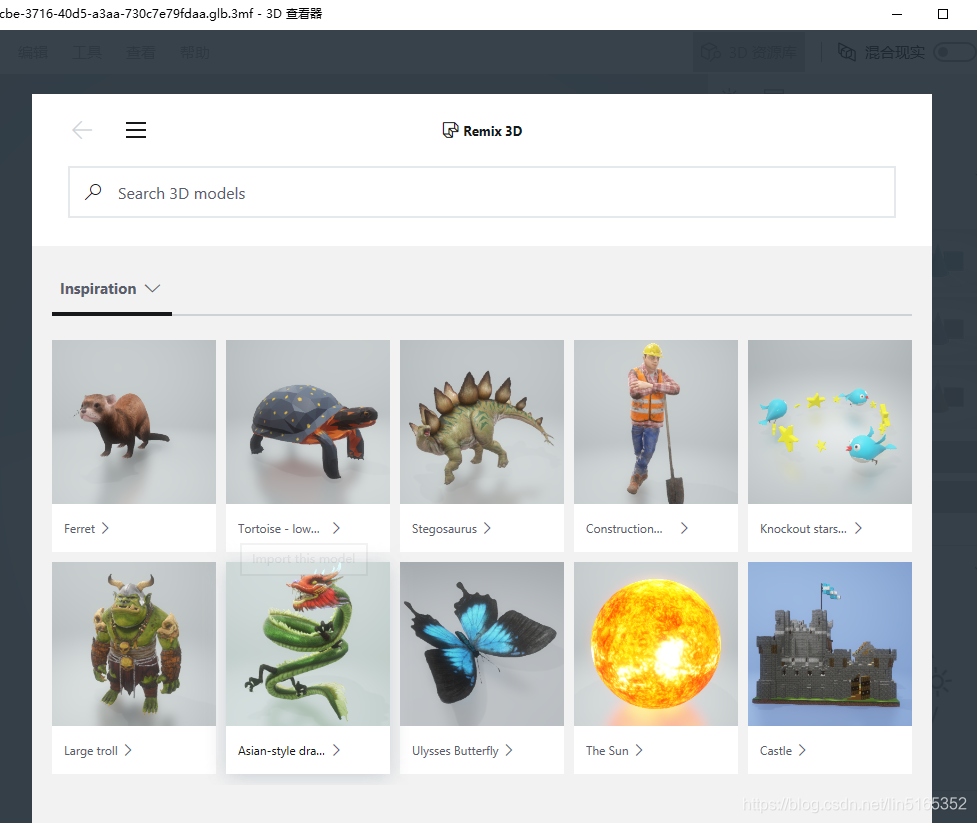Open the Ulysses Butterfly thumbnail
Image resolution: width=977 pixels, height=823 pixels.
[482, 644]
